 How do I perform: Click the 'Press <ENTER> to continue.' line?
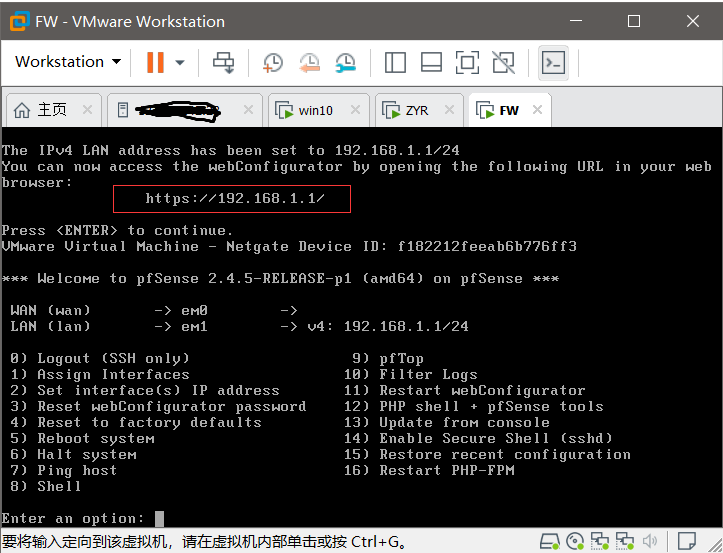coord(117,230)
